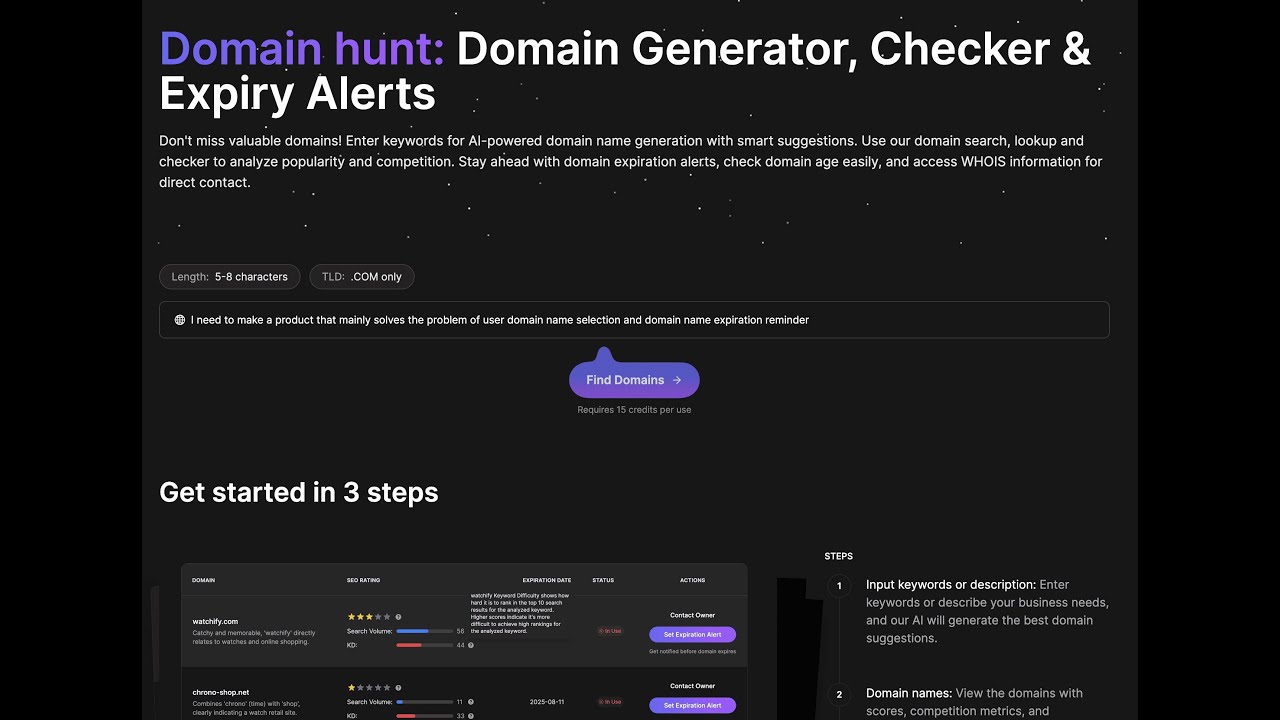Click the help icon beside watchify.com KD value
Image resolution: width=1280 pixels, height=720 pixels.
tap(470, 645)
